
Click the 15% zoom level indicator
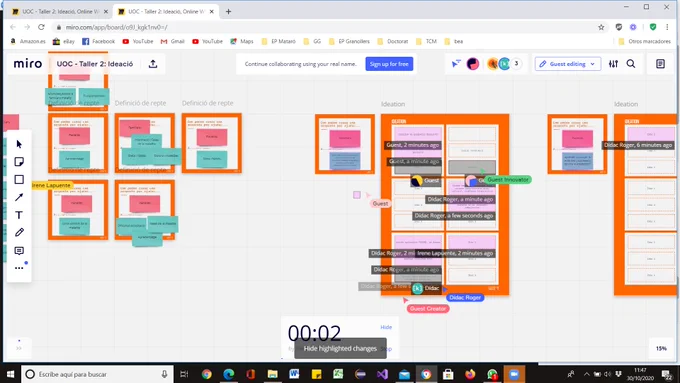pos(661,348)
